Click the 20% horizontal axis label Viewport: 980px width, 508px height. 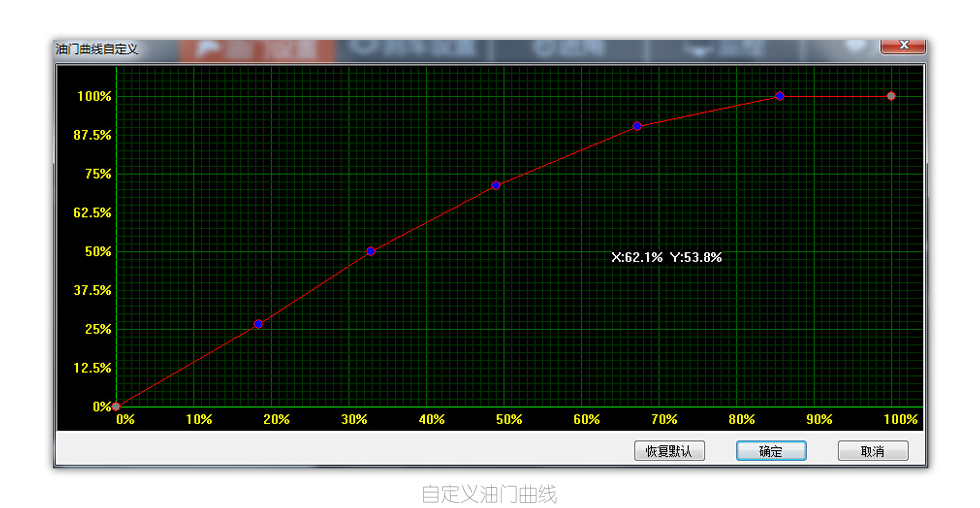(x=276, y=419)
